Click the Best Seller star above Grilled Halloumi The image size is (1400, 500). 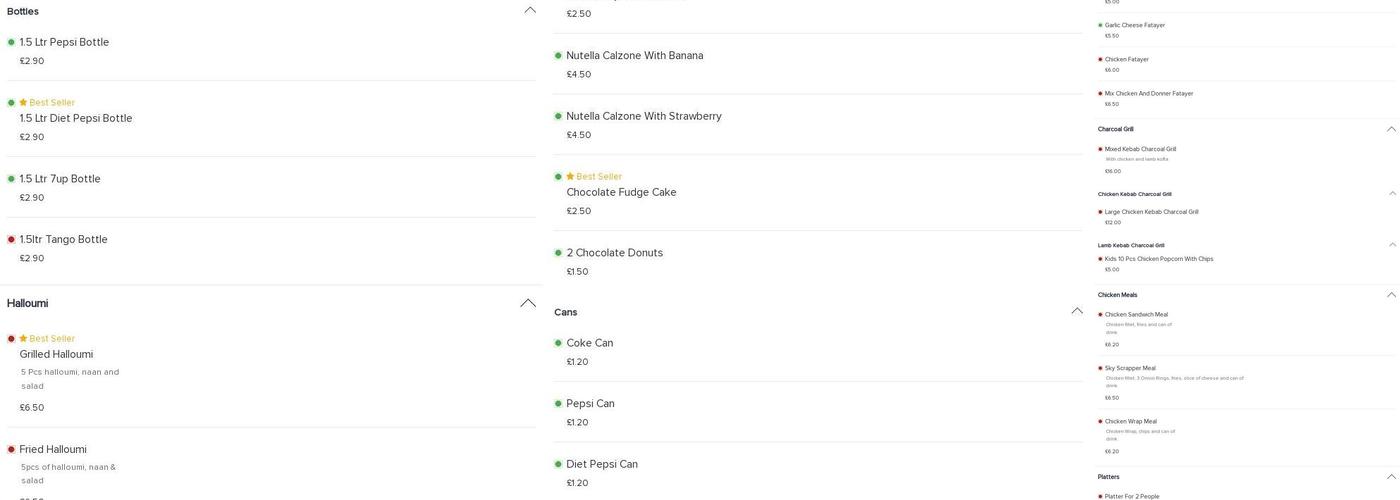23,339
